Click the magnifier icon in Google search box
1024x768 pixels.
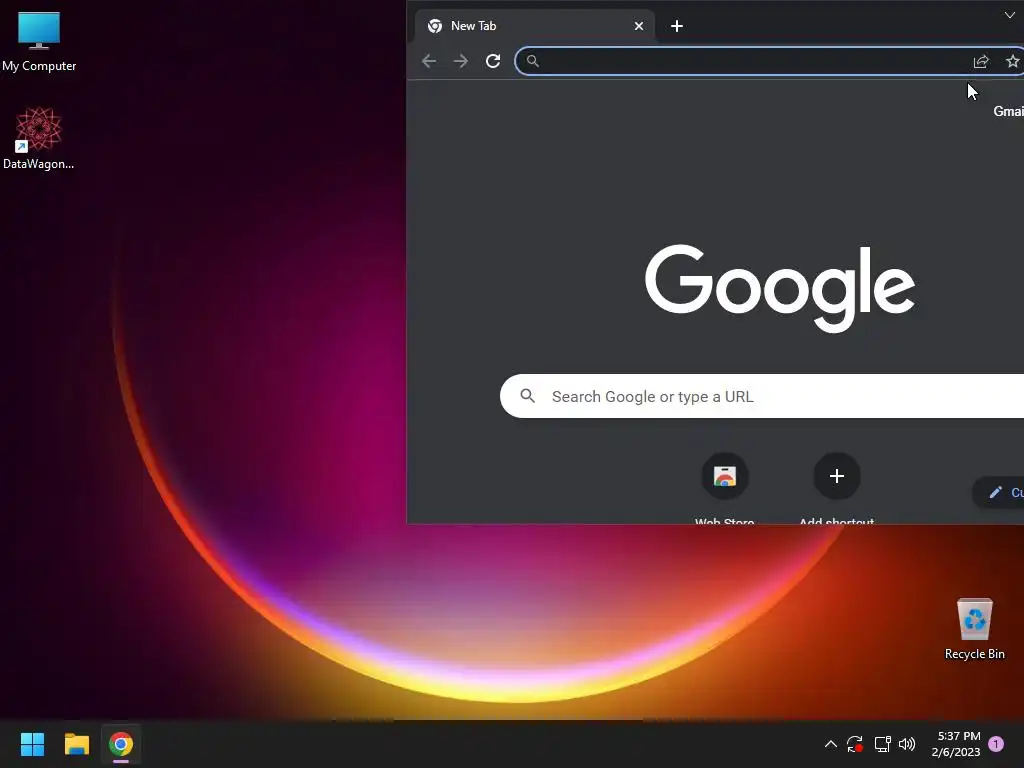(528, 396)
